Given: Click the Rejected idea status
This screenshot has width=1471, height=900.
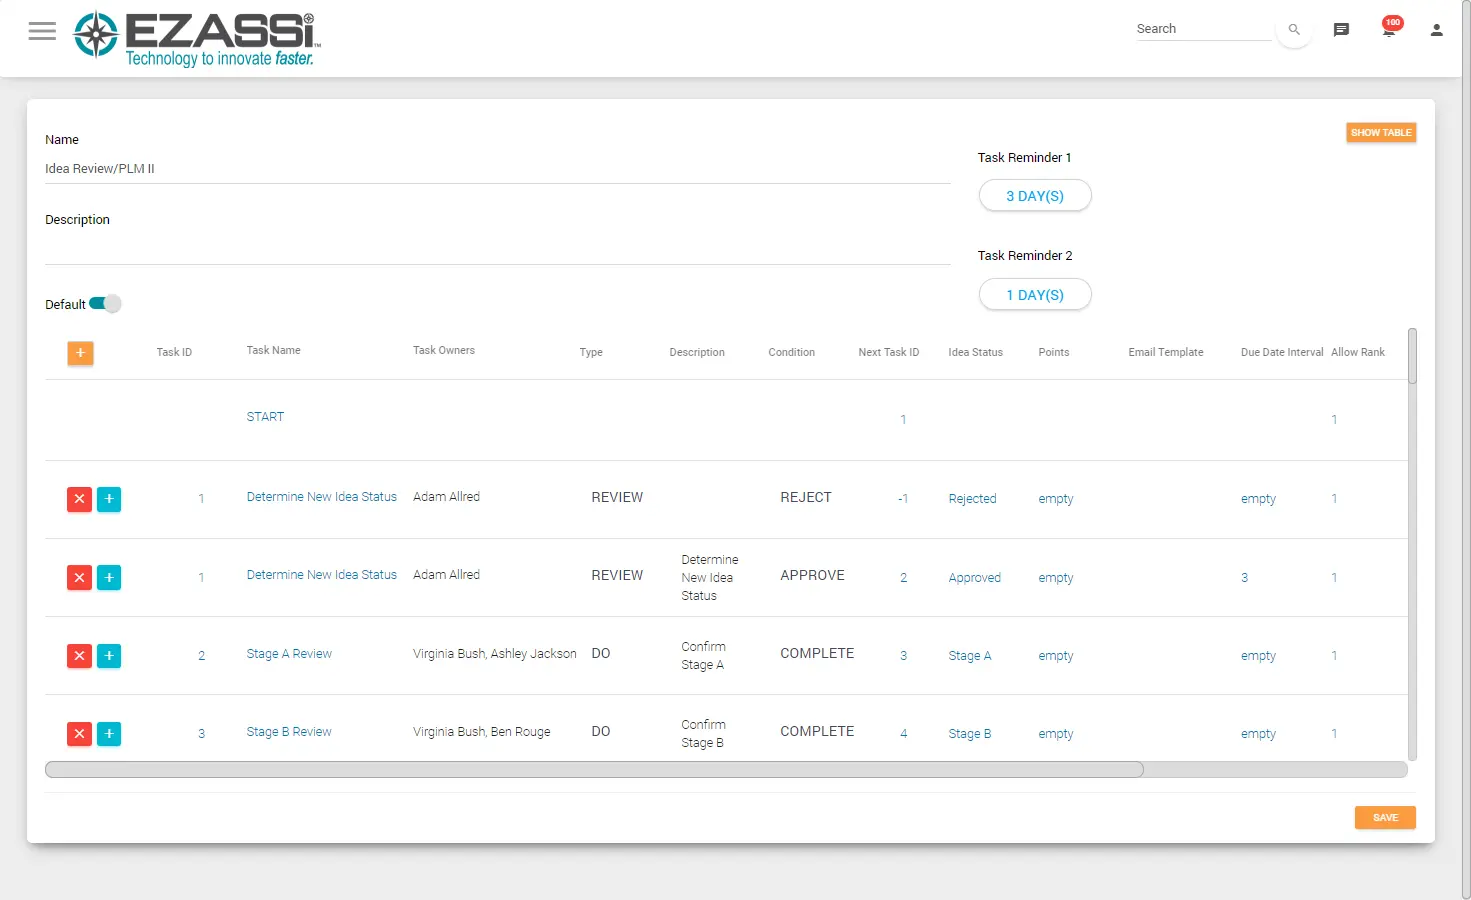Looking at the screenshot, I should [x=972, y=499].
